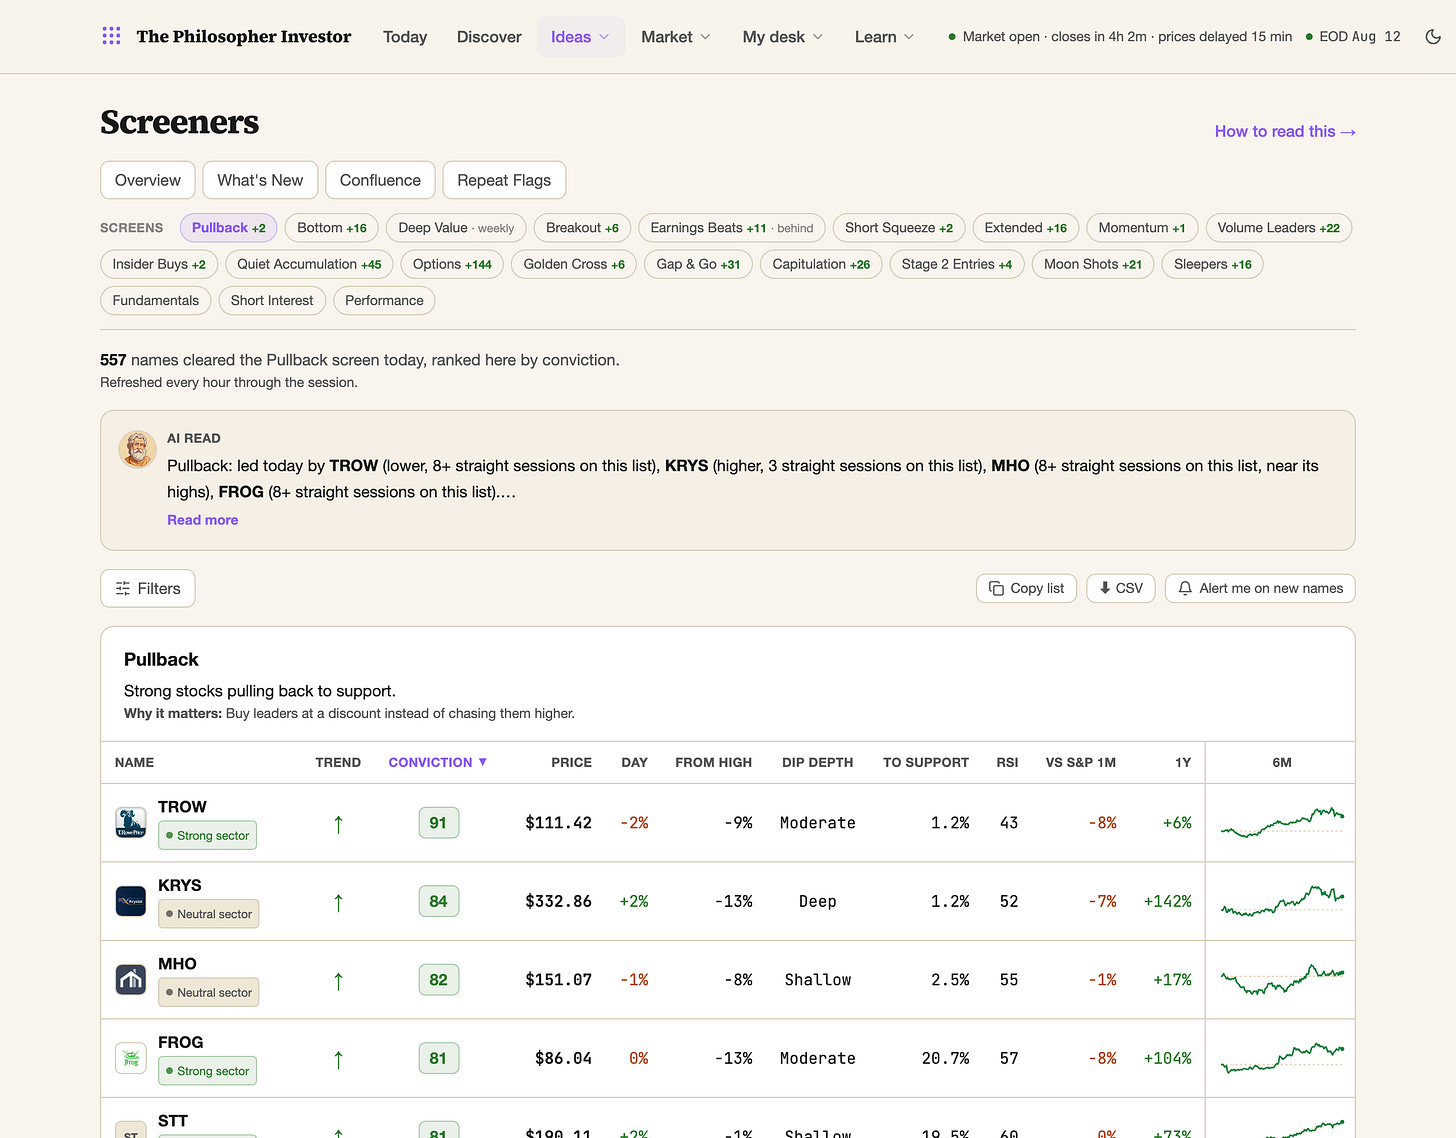View MHO 6M sparkline chart
This screenshot has width=1456, height=1138.
(x=1282, y=978)
